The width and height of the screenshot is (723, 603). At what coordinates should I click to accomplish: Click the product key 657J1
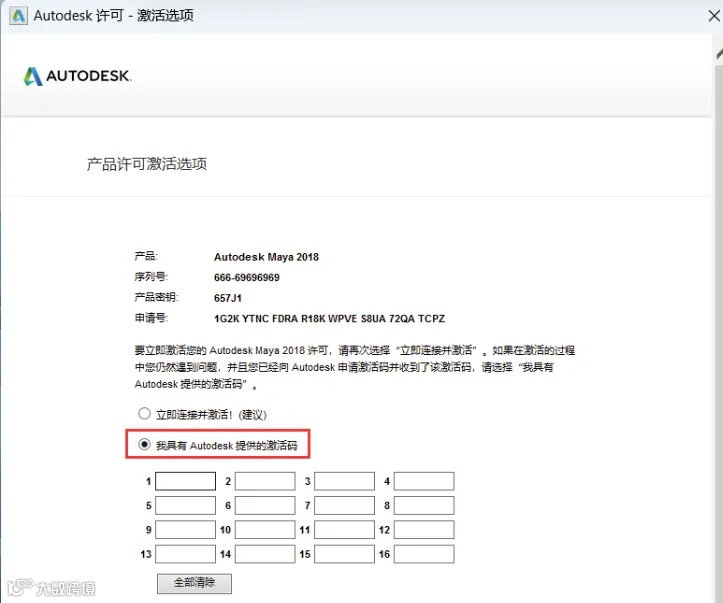[228, 298]
